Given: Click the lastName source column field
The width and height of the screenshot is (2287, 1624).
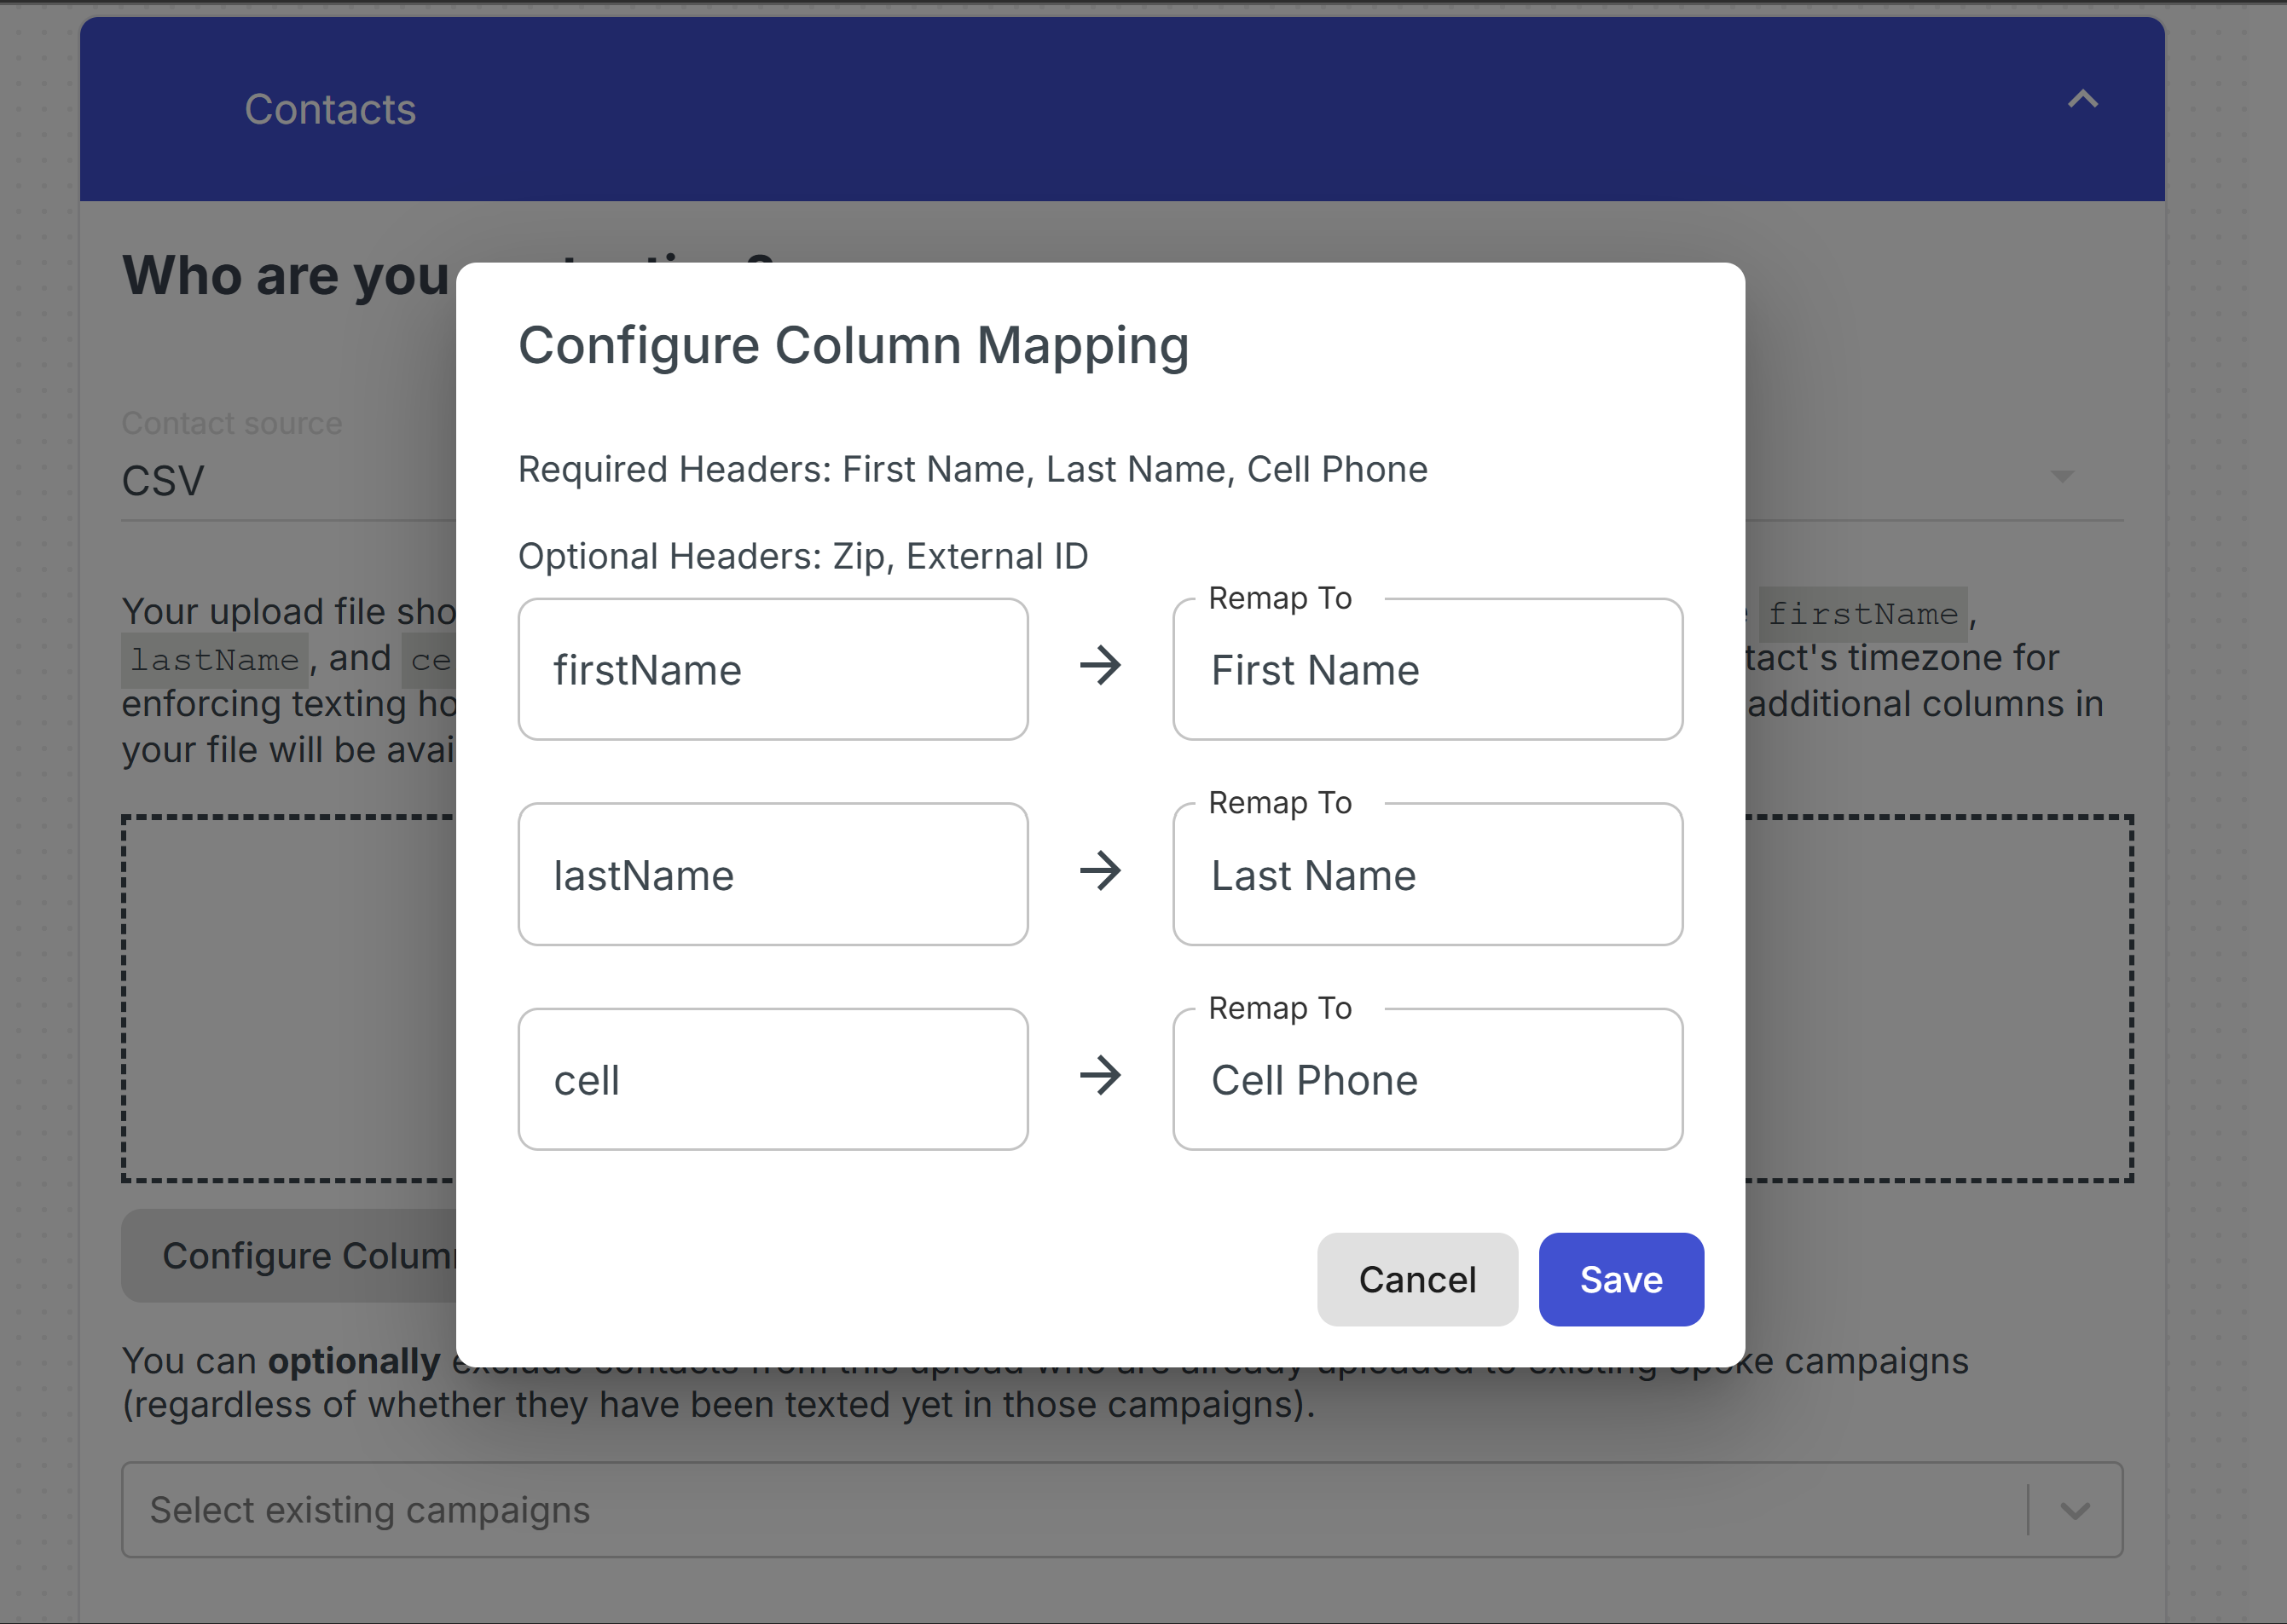Looking at the screenshot, I should [x=772, y=875].
